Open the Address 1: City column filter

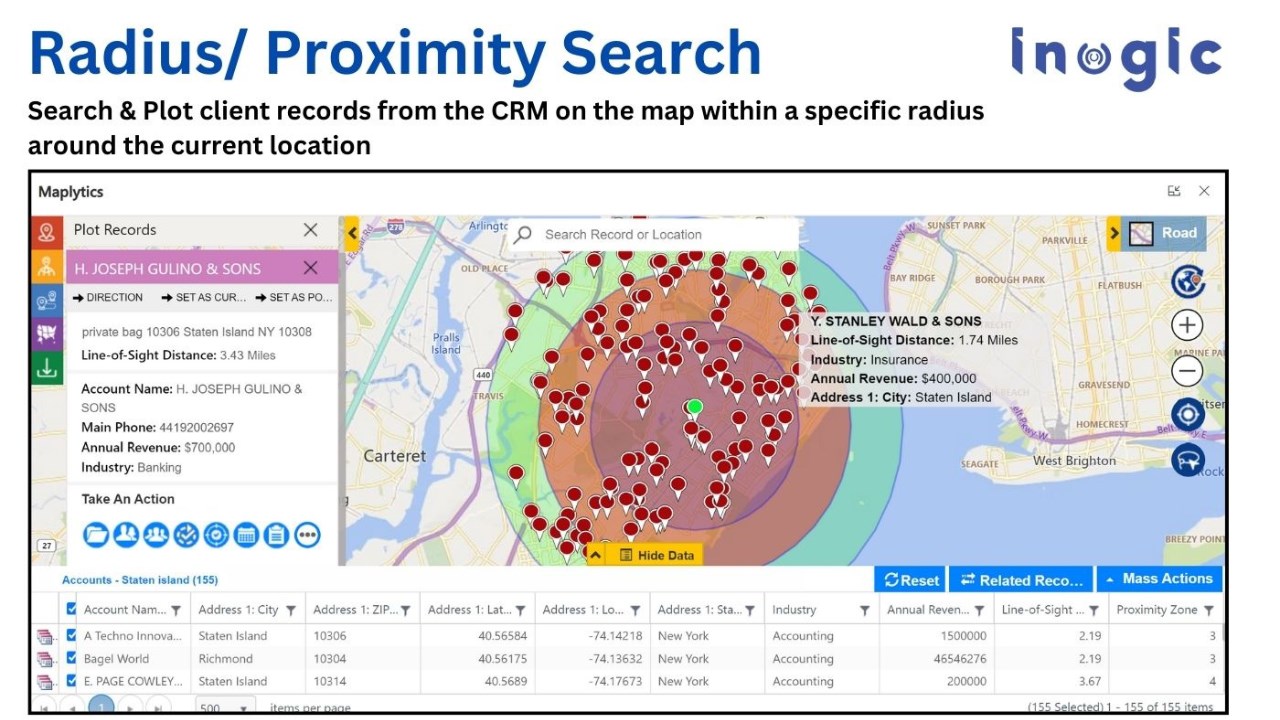tap(291, 610)
